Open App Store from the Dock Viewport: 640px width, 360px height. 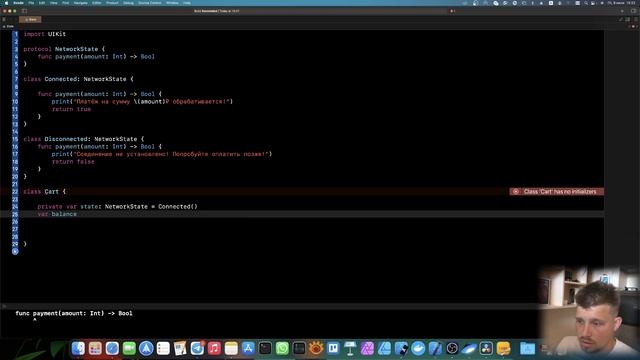pyautogui.click(x=248, y=348)
